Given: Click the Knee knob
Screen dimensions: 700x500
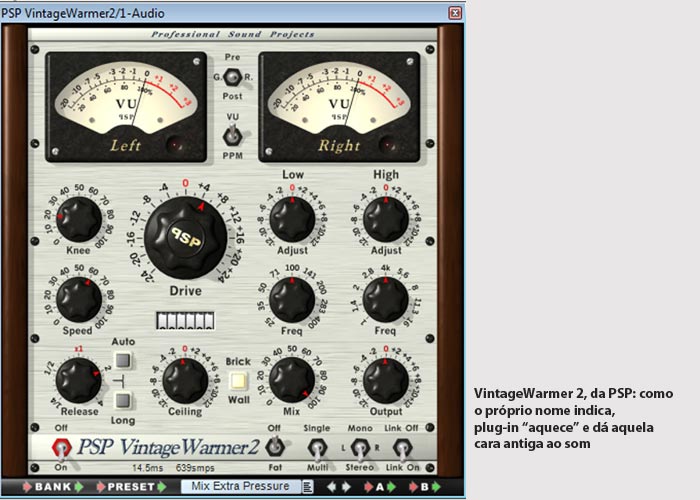Looking at the screenshot, I should (x=79, y=220).
